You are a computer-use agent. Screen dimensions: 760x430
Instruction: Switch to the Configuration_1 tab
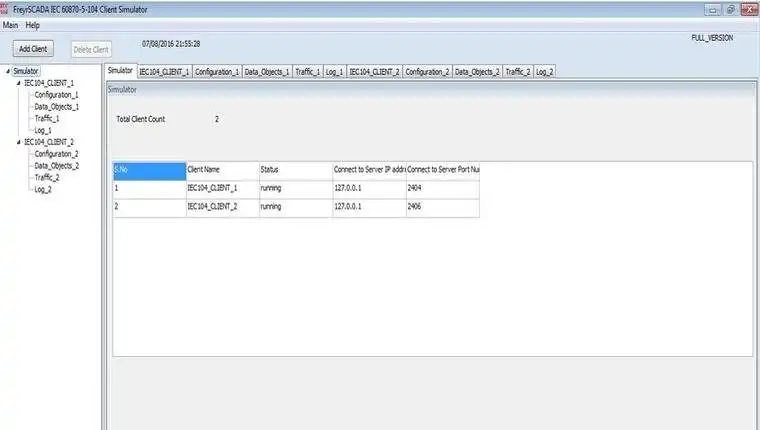point(217,72)
